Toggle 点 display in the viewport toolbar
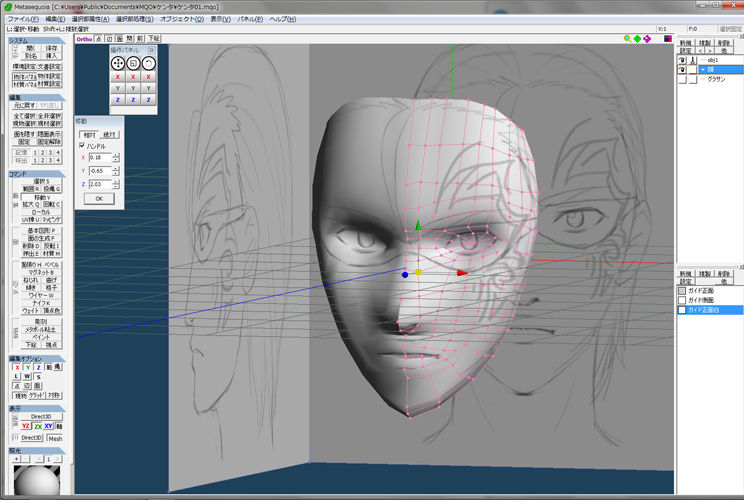The height and width of the screenshot is (500, 744). pos(99,39)
